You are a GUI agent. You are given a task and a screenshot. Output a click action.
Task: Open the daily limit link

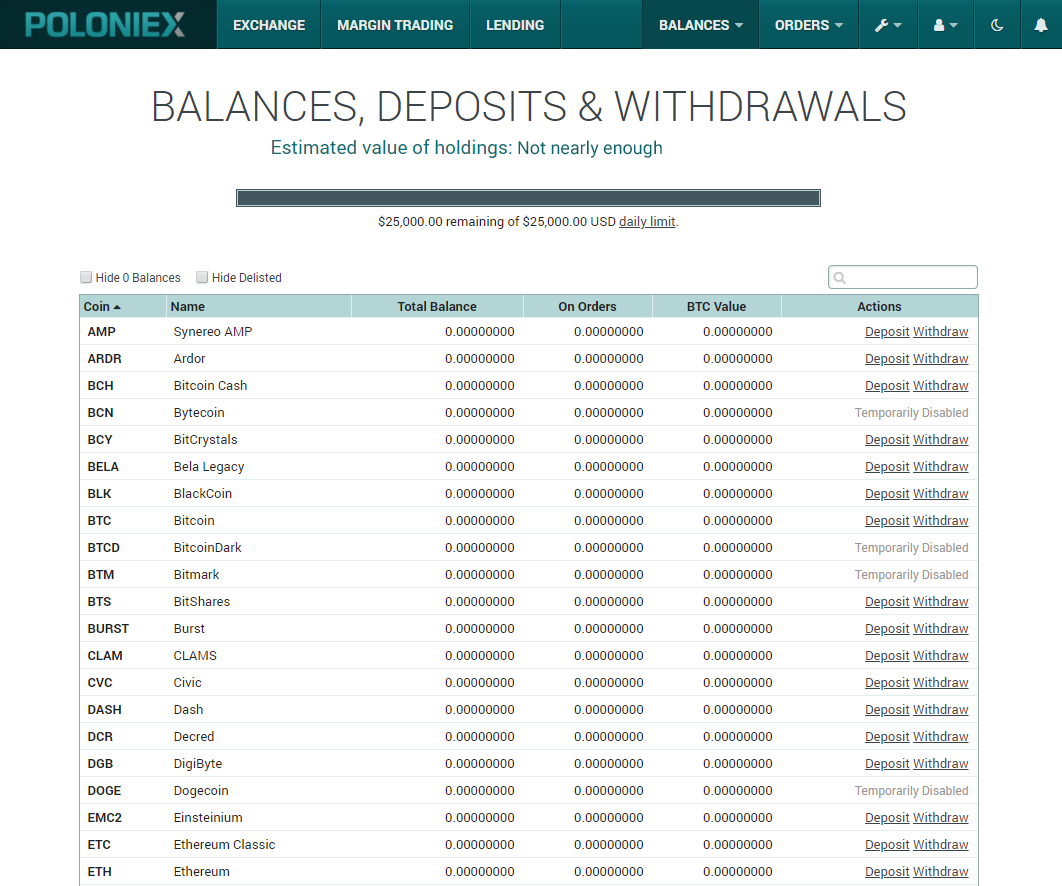click(x=647, y=222)
